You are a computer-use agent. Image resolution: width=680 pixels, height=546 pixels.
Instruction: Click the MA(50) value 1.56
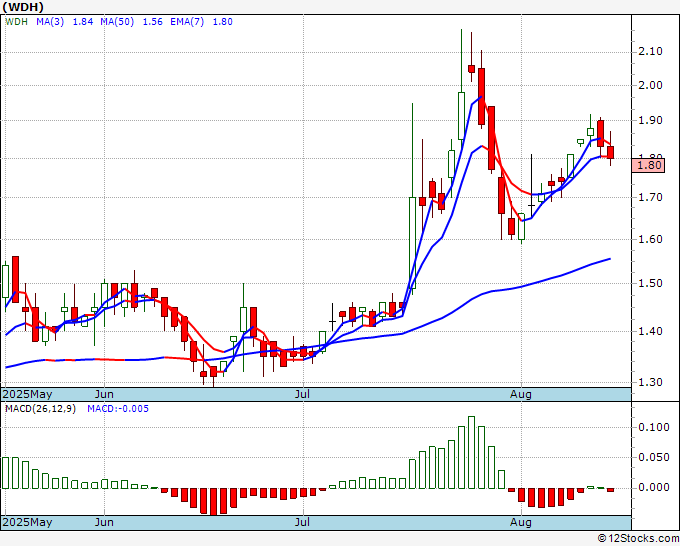153,22
